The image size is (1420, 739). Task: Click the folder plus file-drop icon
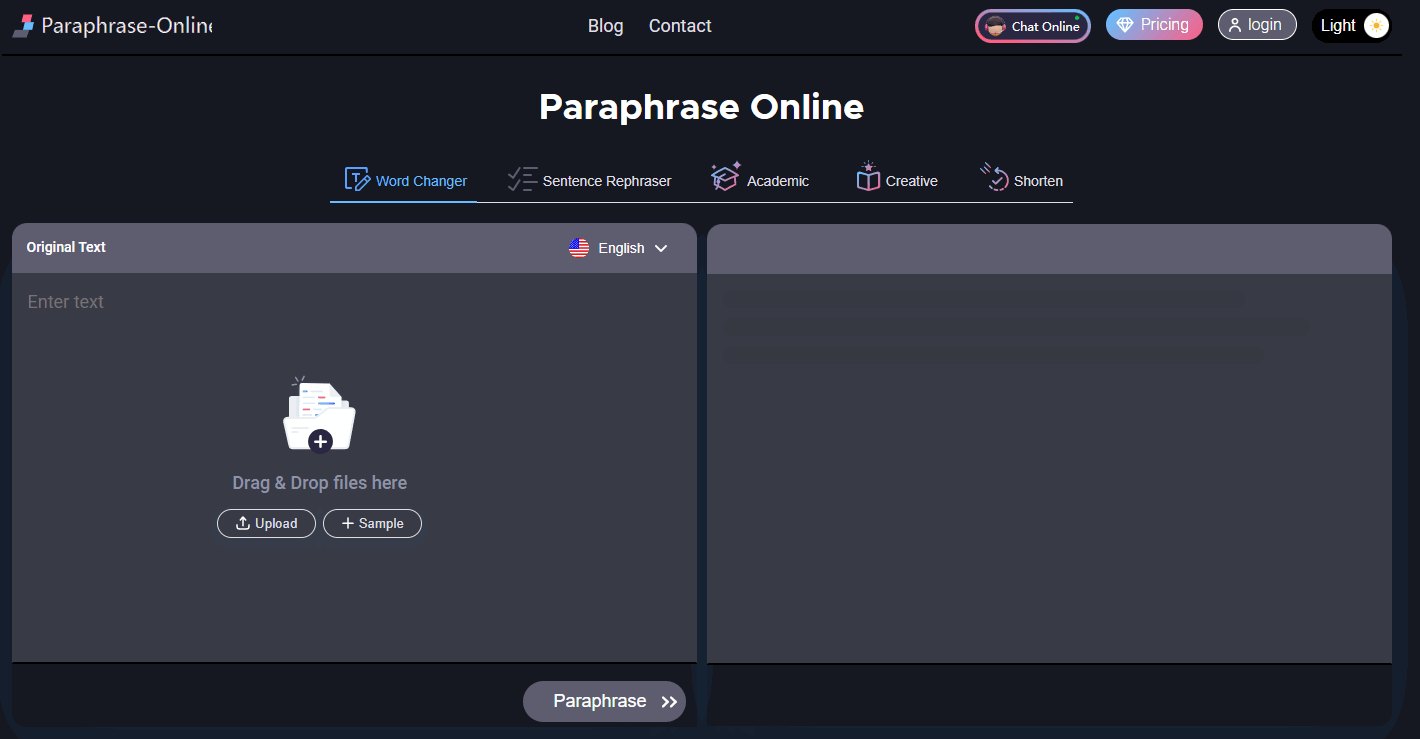click(319, 415)
